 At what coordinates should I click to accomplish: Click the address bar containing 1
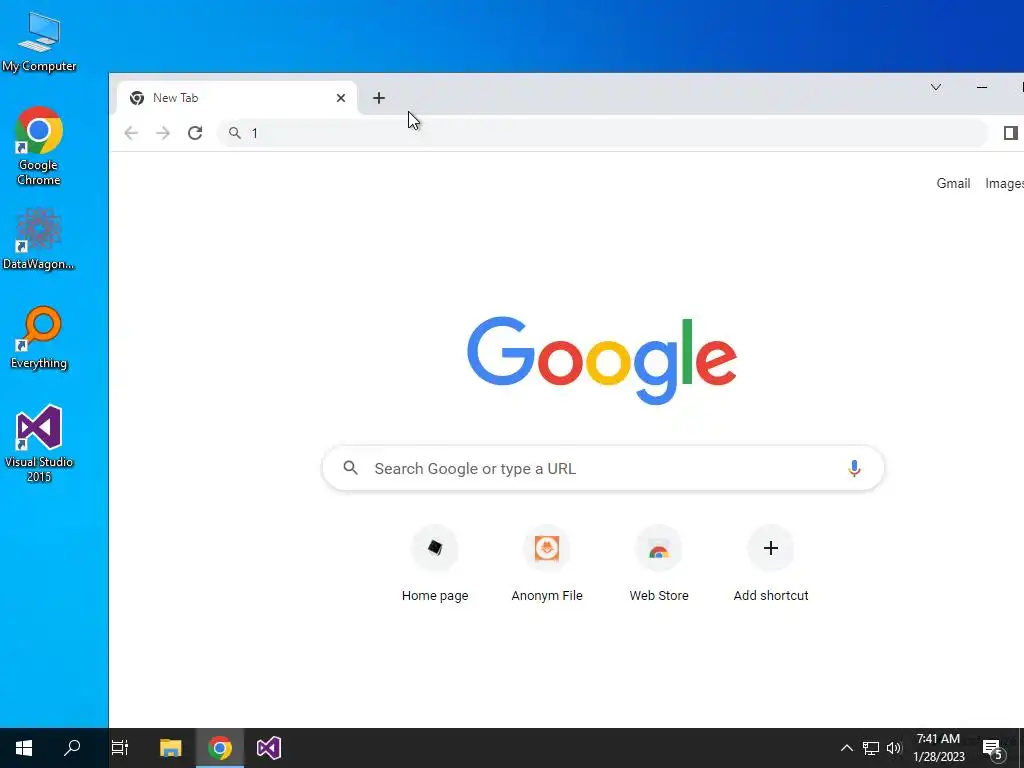(602, 133)
